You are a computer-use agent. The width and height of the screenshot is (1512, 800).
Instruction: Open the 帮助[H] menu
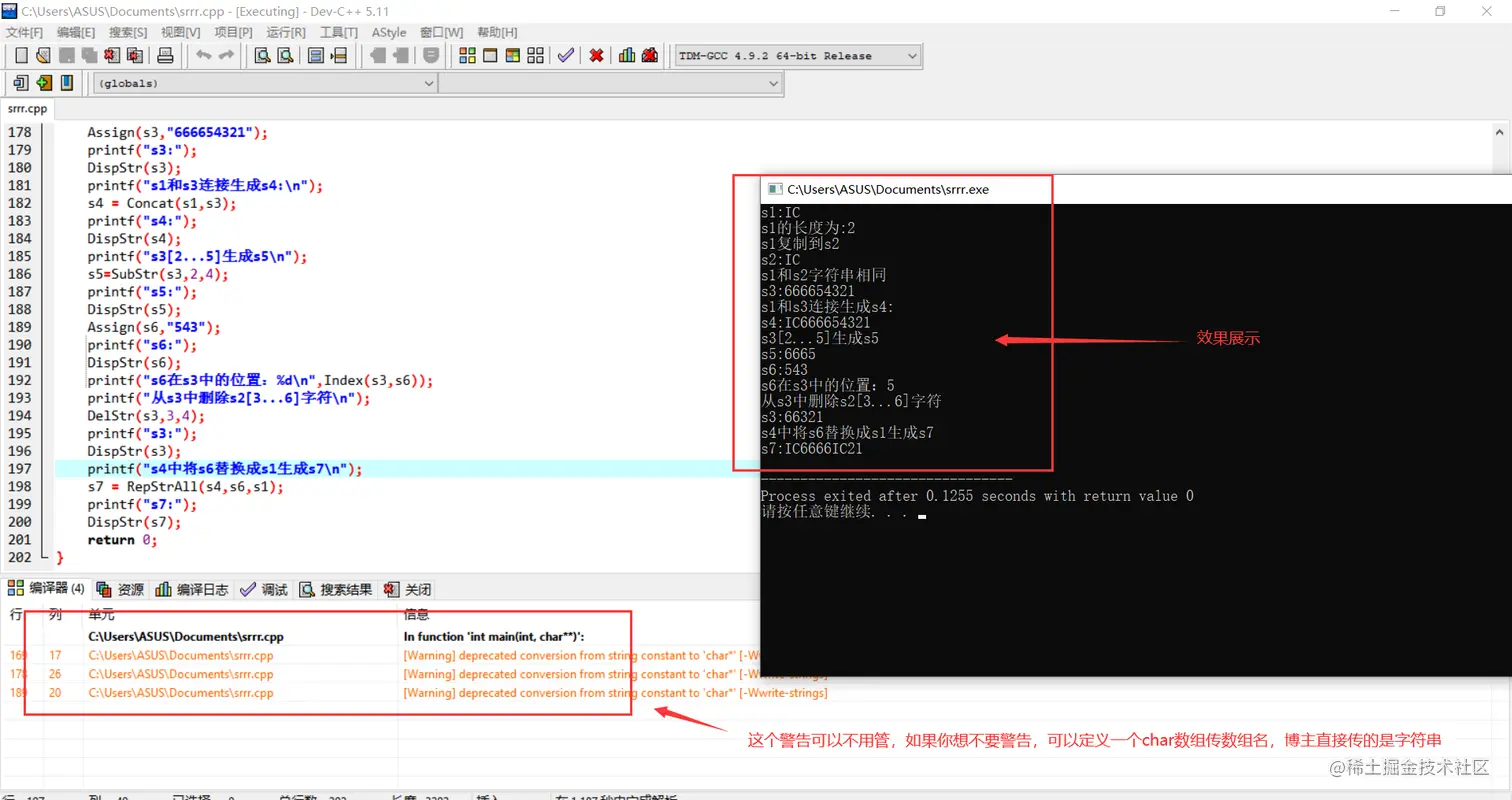coord(497,32)
